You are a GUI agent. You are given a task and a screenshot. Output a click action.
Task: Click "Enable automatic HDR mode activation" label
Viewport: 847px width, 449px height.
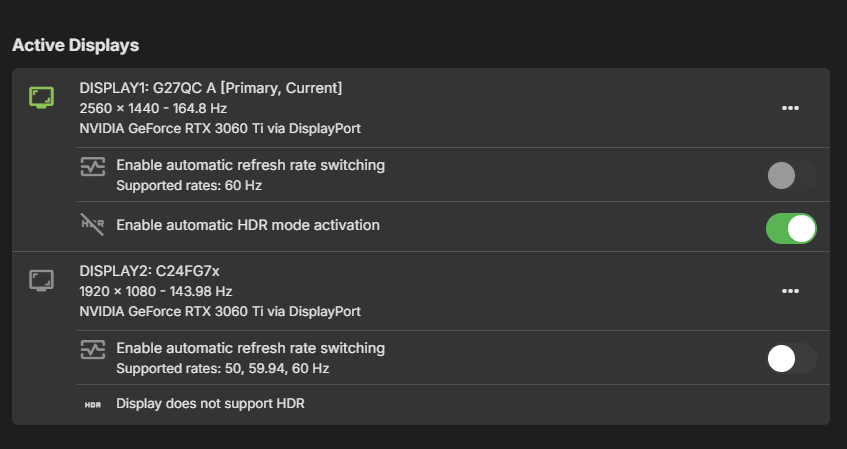(247, 225)
